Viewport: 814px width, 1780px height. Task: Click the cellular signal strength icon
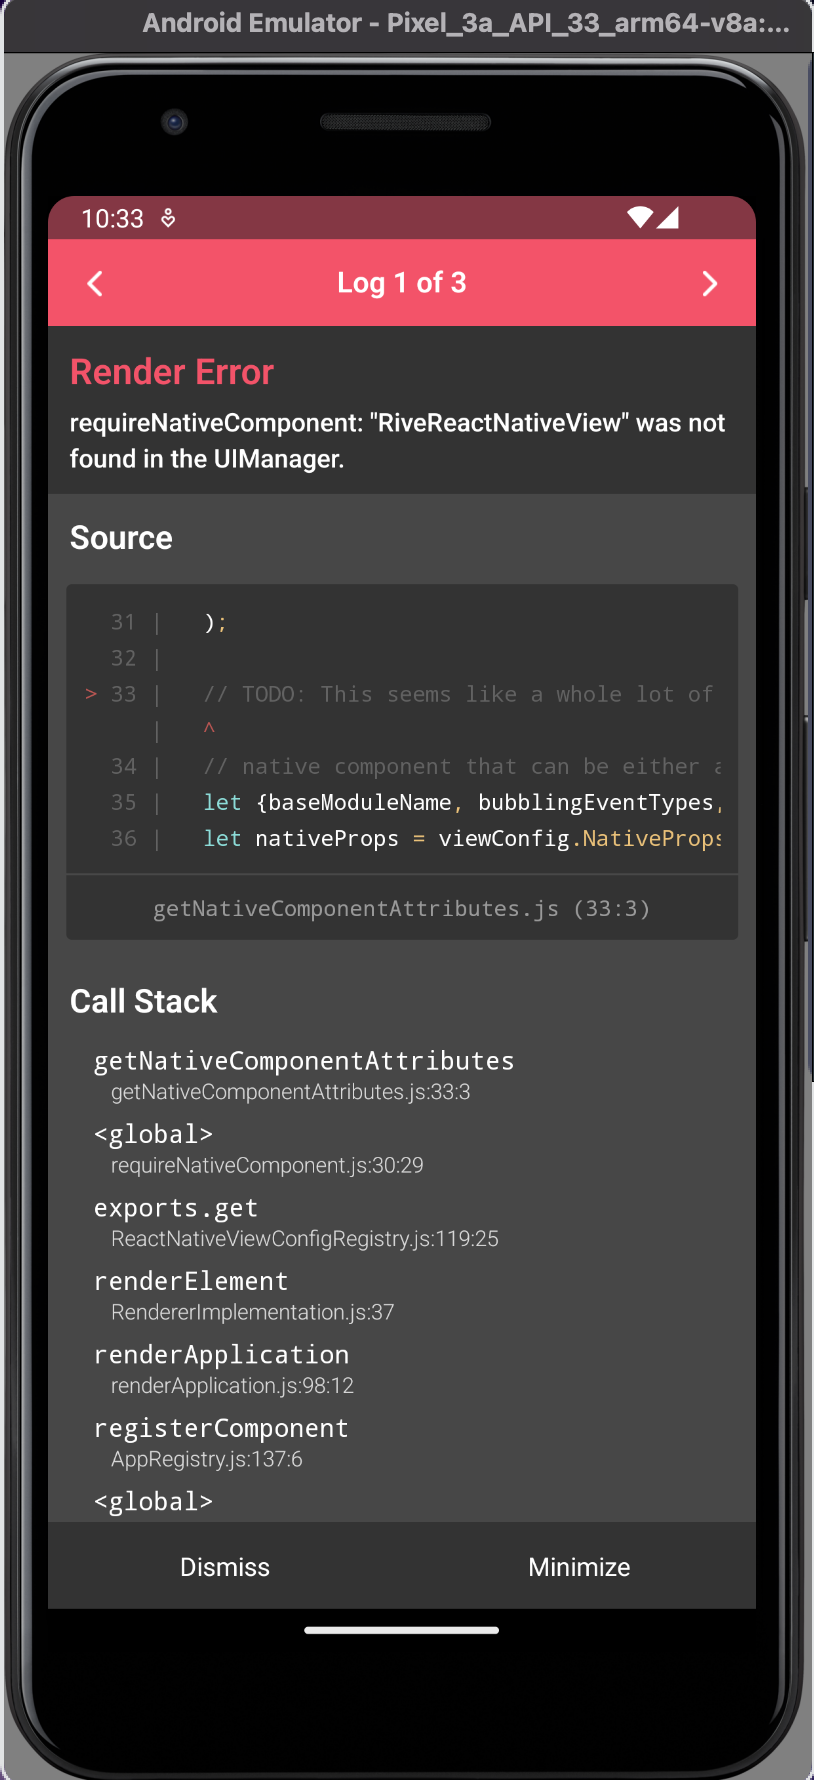point(668,217)
